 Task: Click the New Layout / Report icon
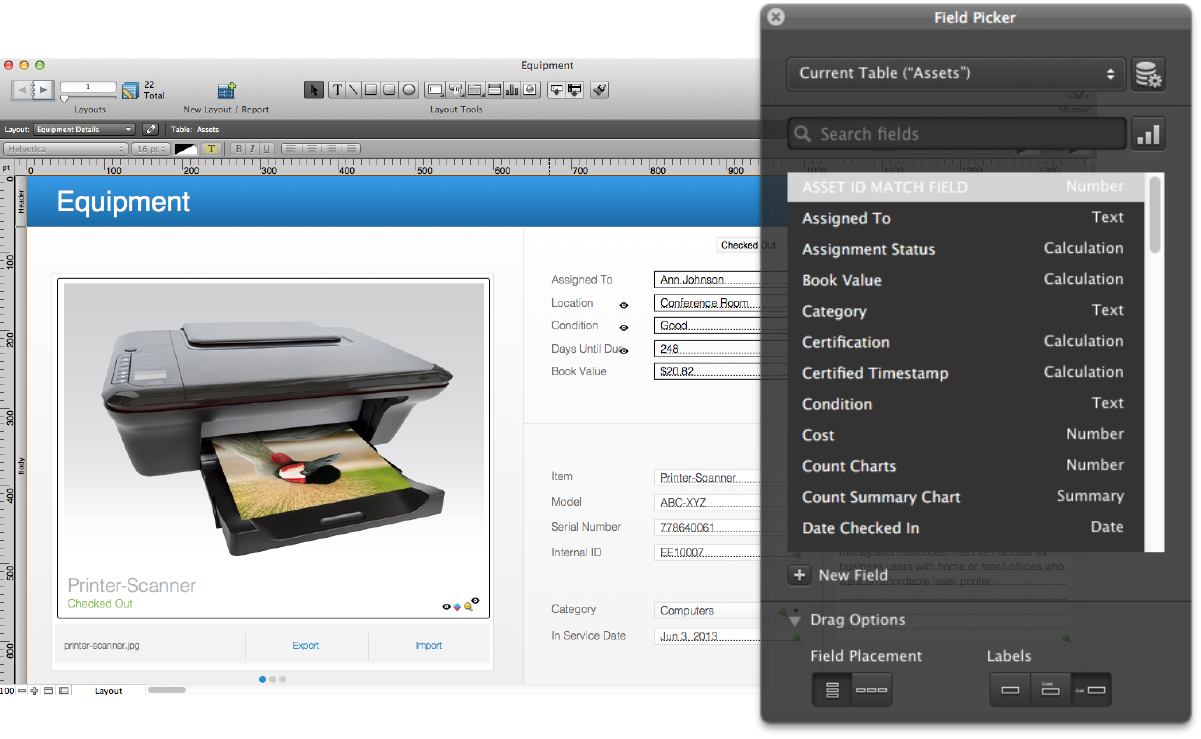[226, 91]
